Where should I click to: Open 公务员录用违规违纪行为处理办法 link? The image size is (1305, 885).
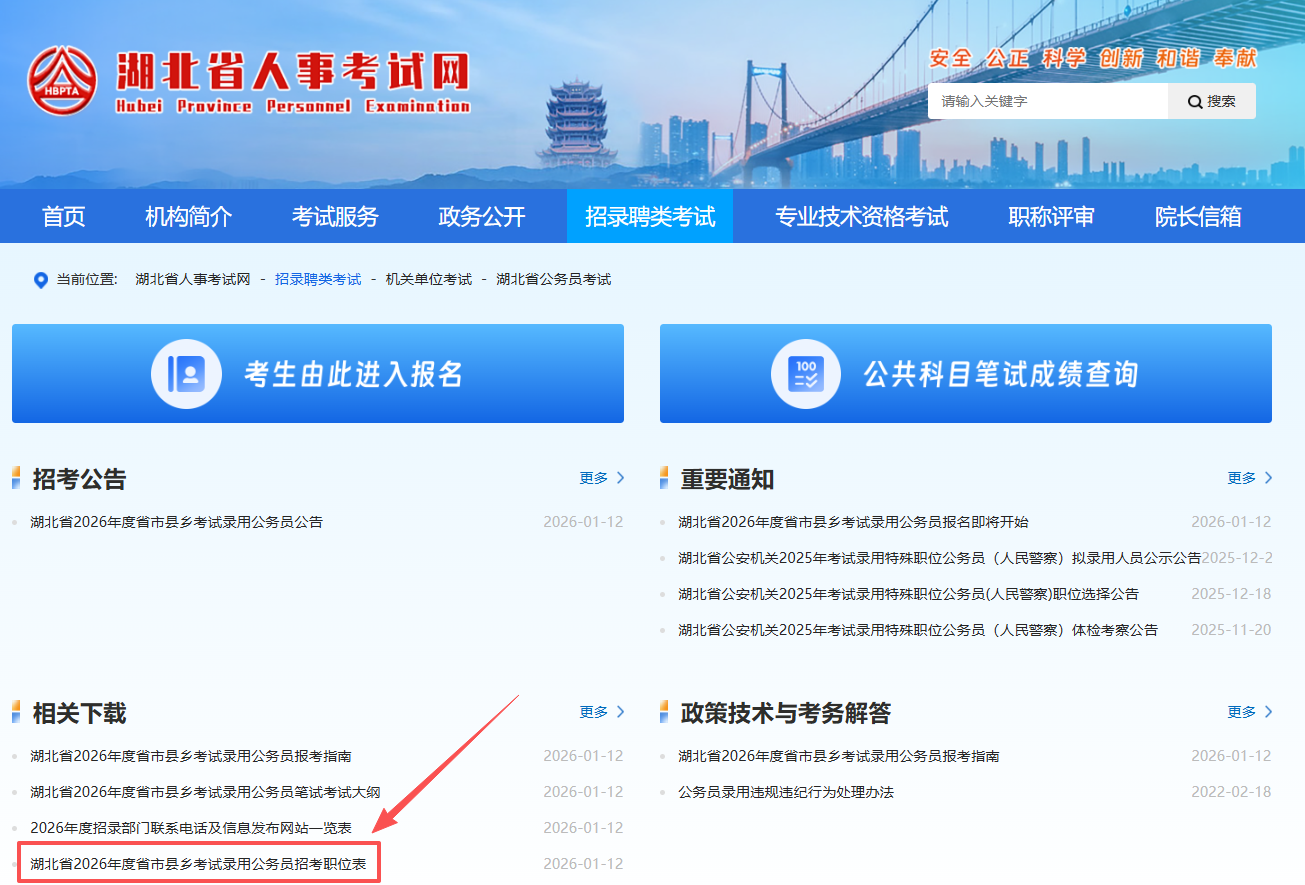tap(785, 792)
